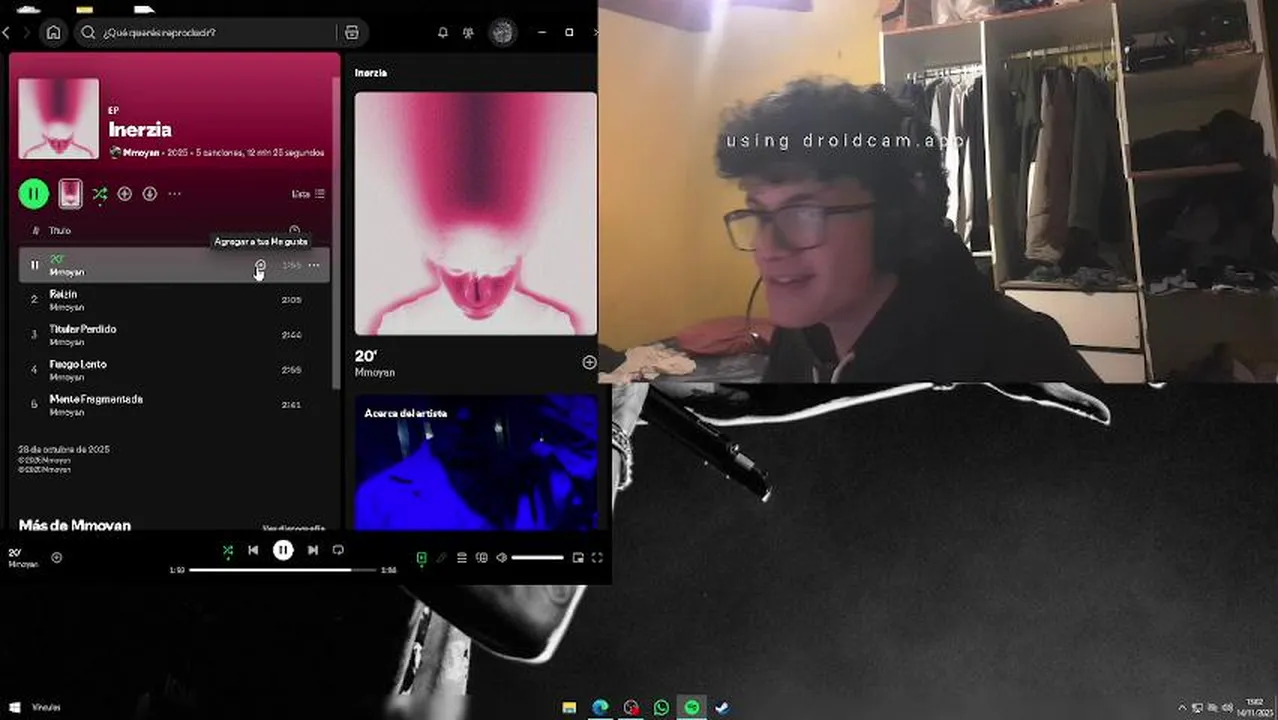The image size is (1278, 720).
Task: Toggle shuffle in the bottom player bar
Action: point(227,550)
